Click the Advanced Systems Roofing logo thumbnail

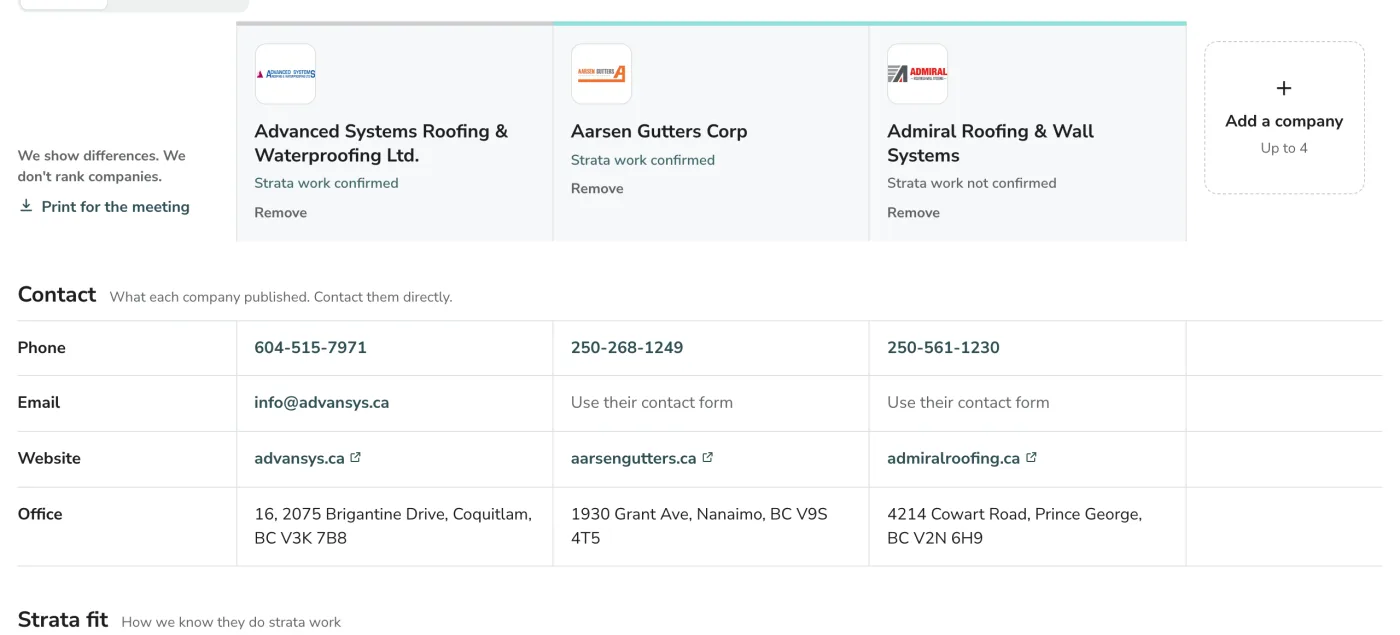pyautogui.click(x=285, y=74)
